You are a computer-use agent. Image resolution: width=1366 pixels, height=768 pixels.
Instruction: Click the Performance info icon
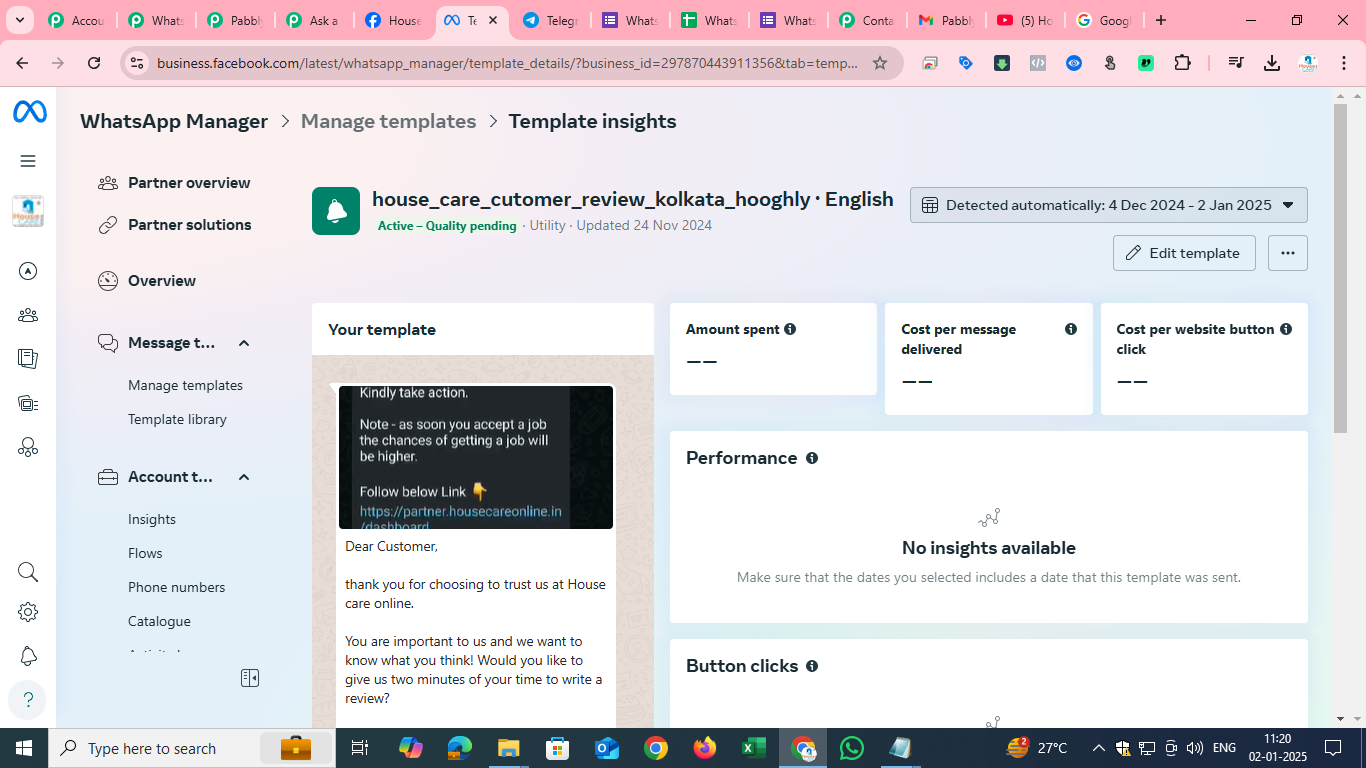click(812, 458)
